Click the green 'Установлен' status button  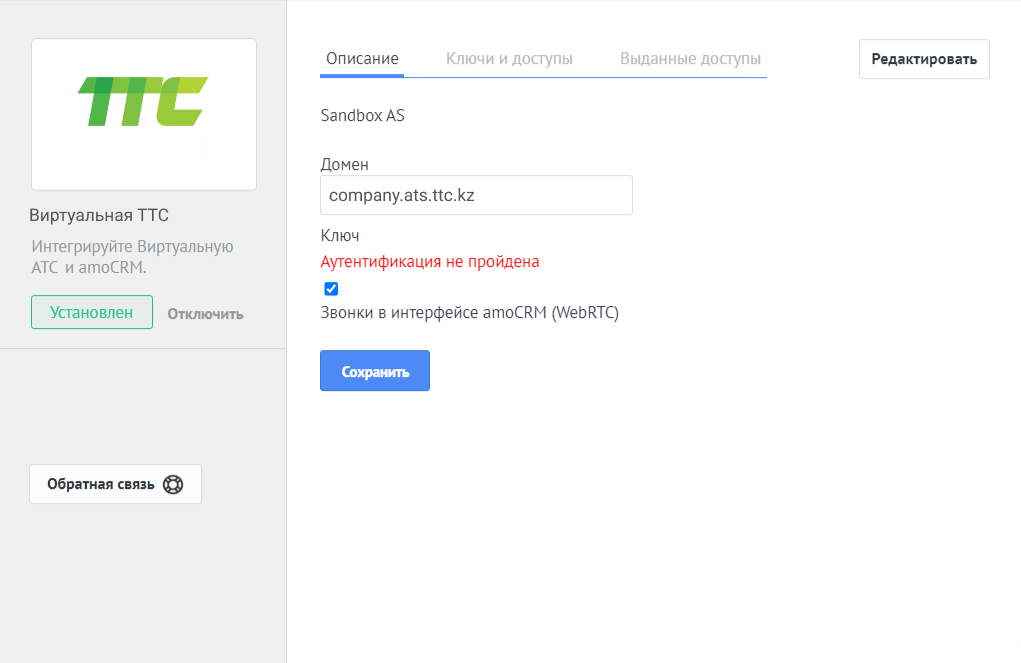[92, 312]
